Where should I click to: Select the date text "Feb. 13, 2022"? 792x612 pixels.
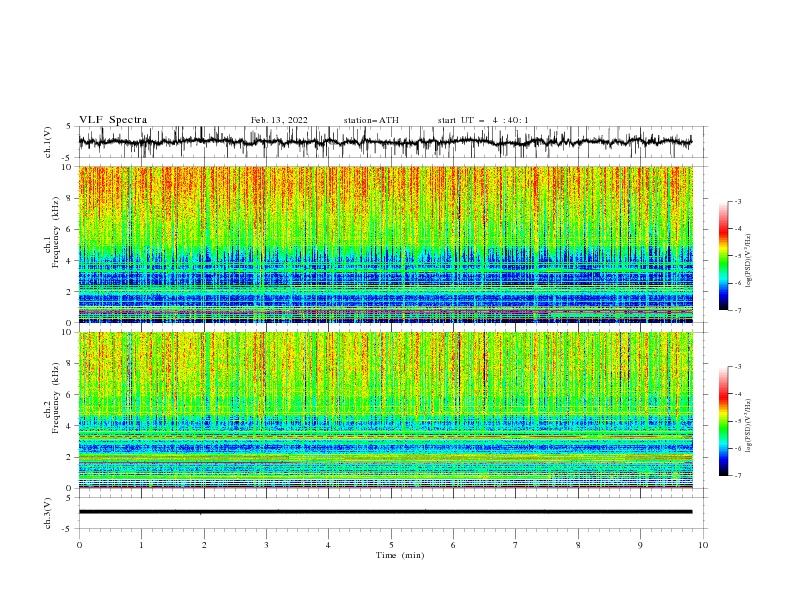pyautogui.click(x=279, y=120)
